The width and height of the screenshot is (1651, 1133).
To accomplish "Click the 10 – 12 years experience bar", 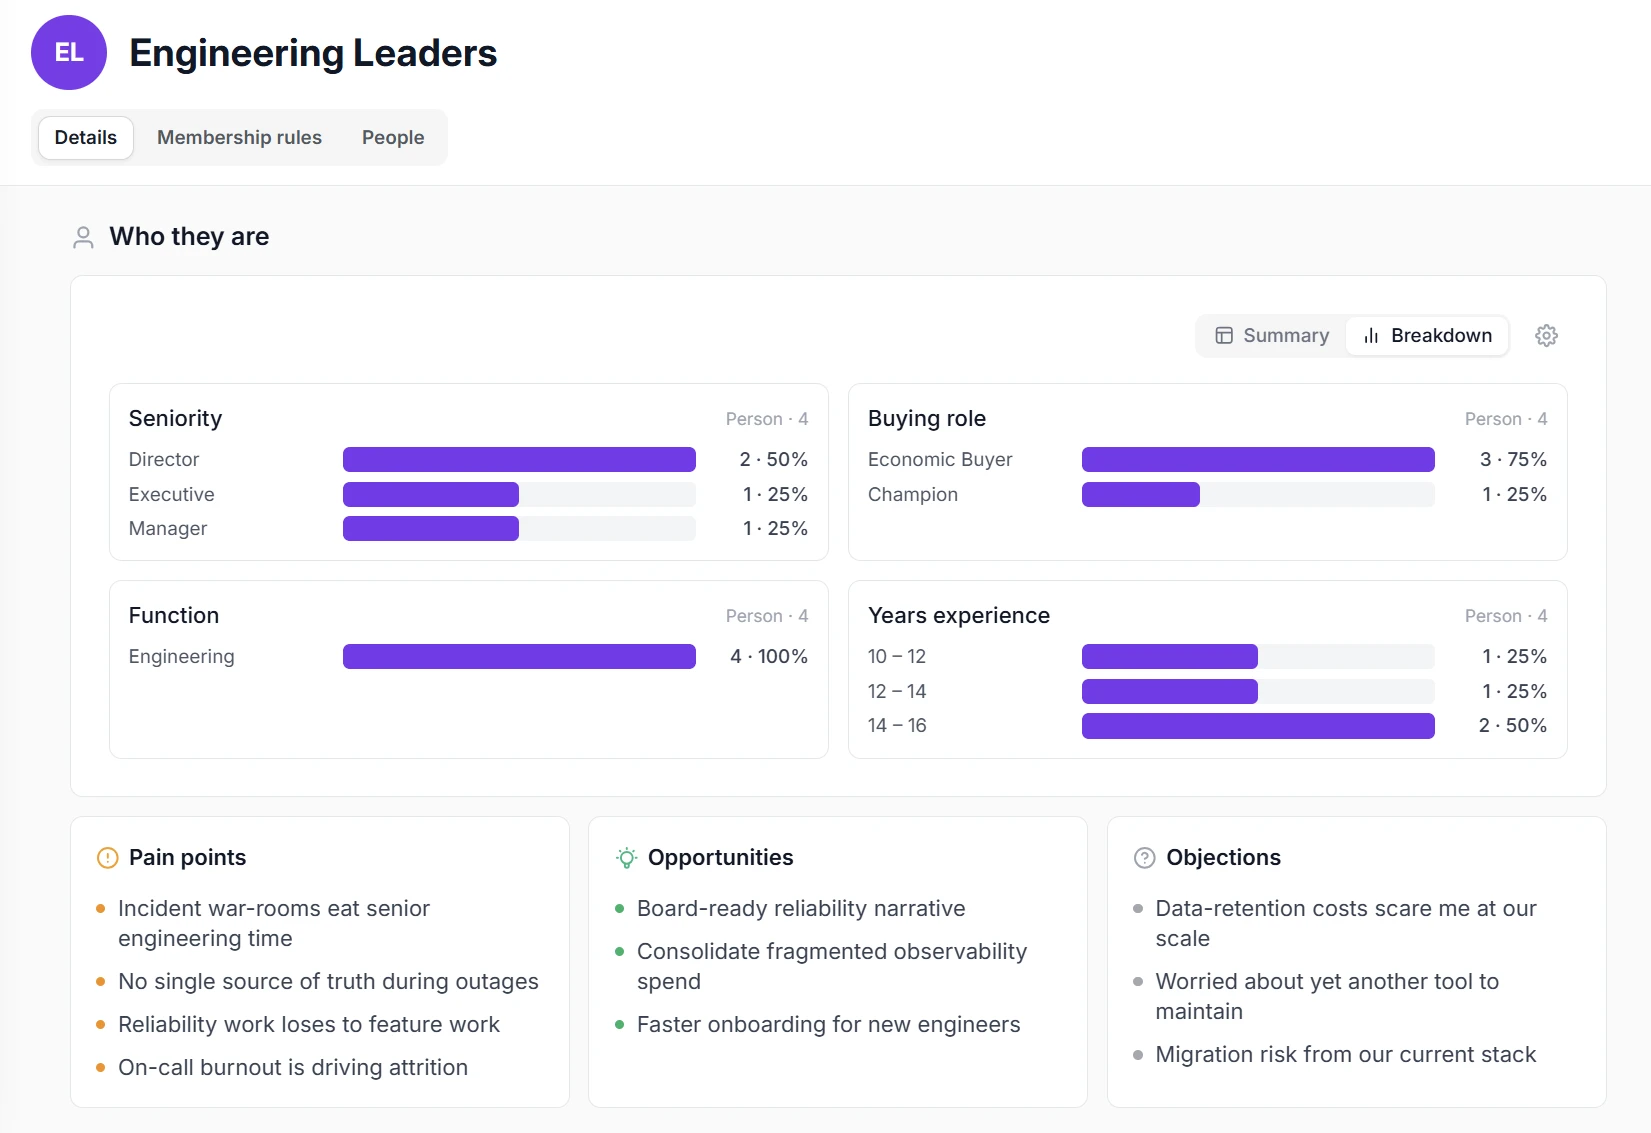I will tap(1258, 657).
